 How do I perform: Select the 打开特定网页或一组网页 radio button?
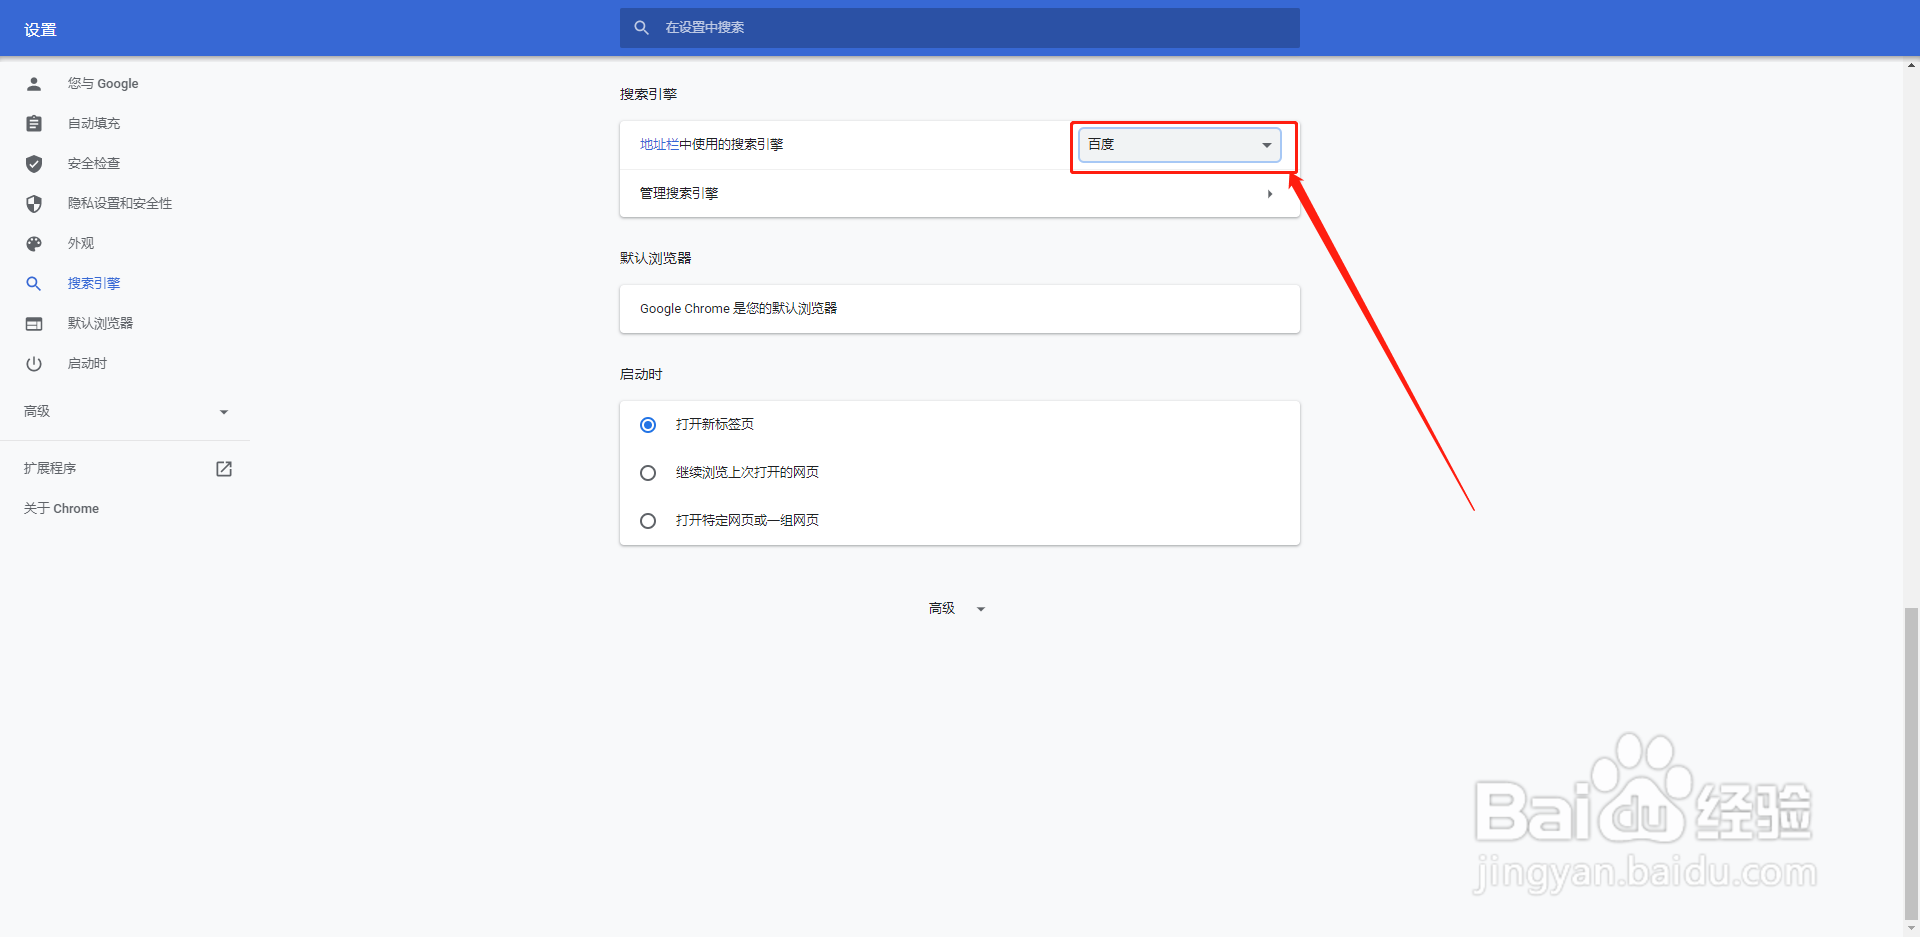click(648, 521)
